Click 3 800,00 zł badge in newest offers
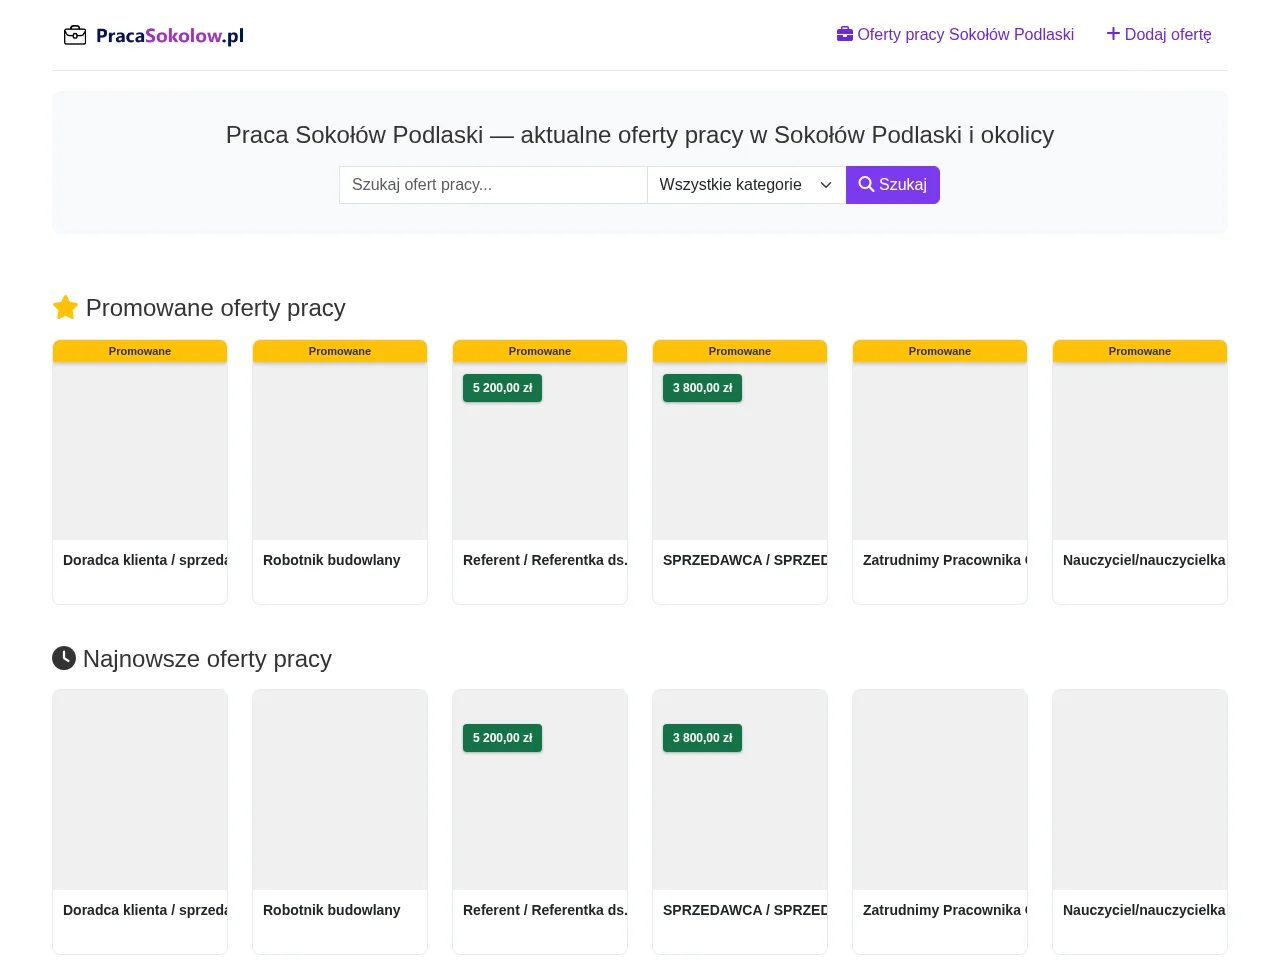Viewport: 1280px width, 960px height. pos(702,738)
